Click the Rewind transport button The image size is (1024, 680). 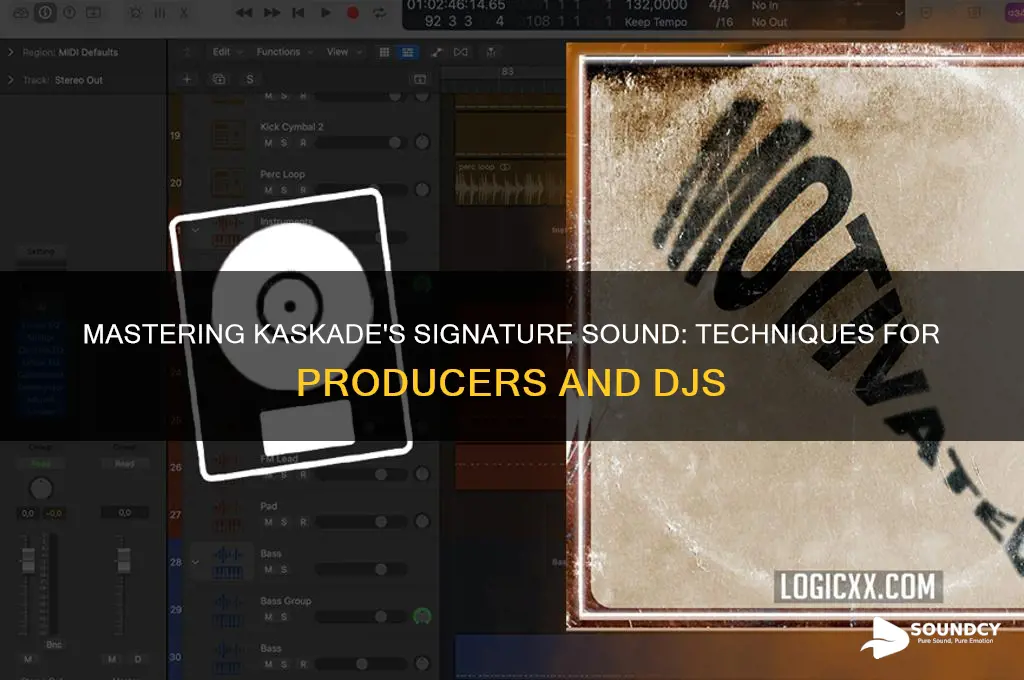point(244,12)
